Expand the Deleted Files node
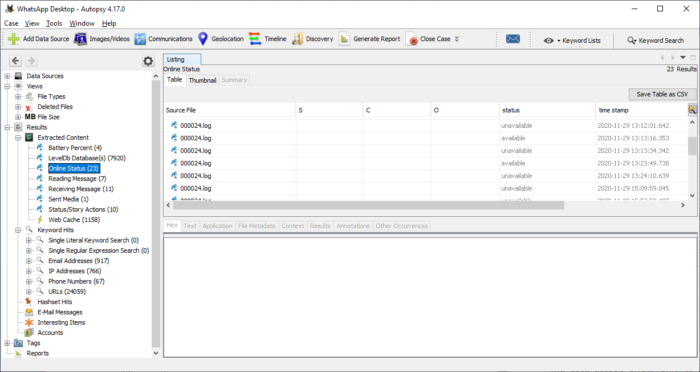Screen dimensions: 700x372 [18, 107]
